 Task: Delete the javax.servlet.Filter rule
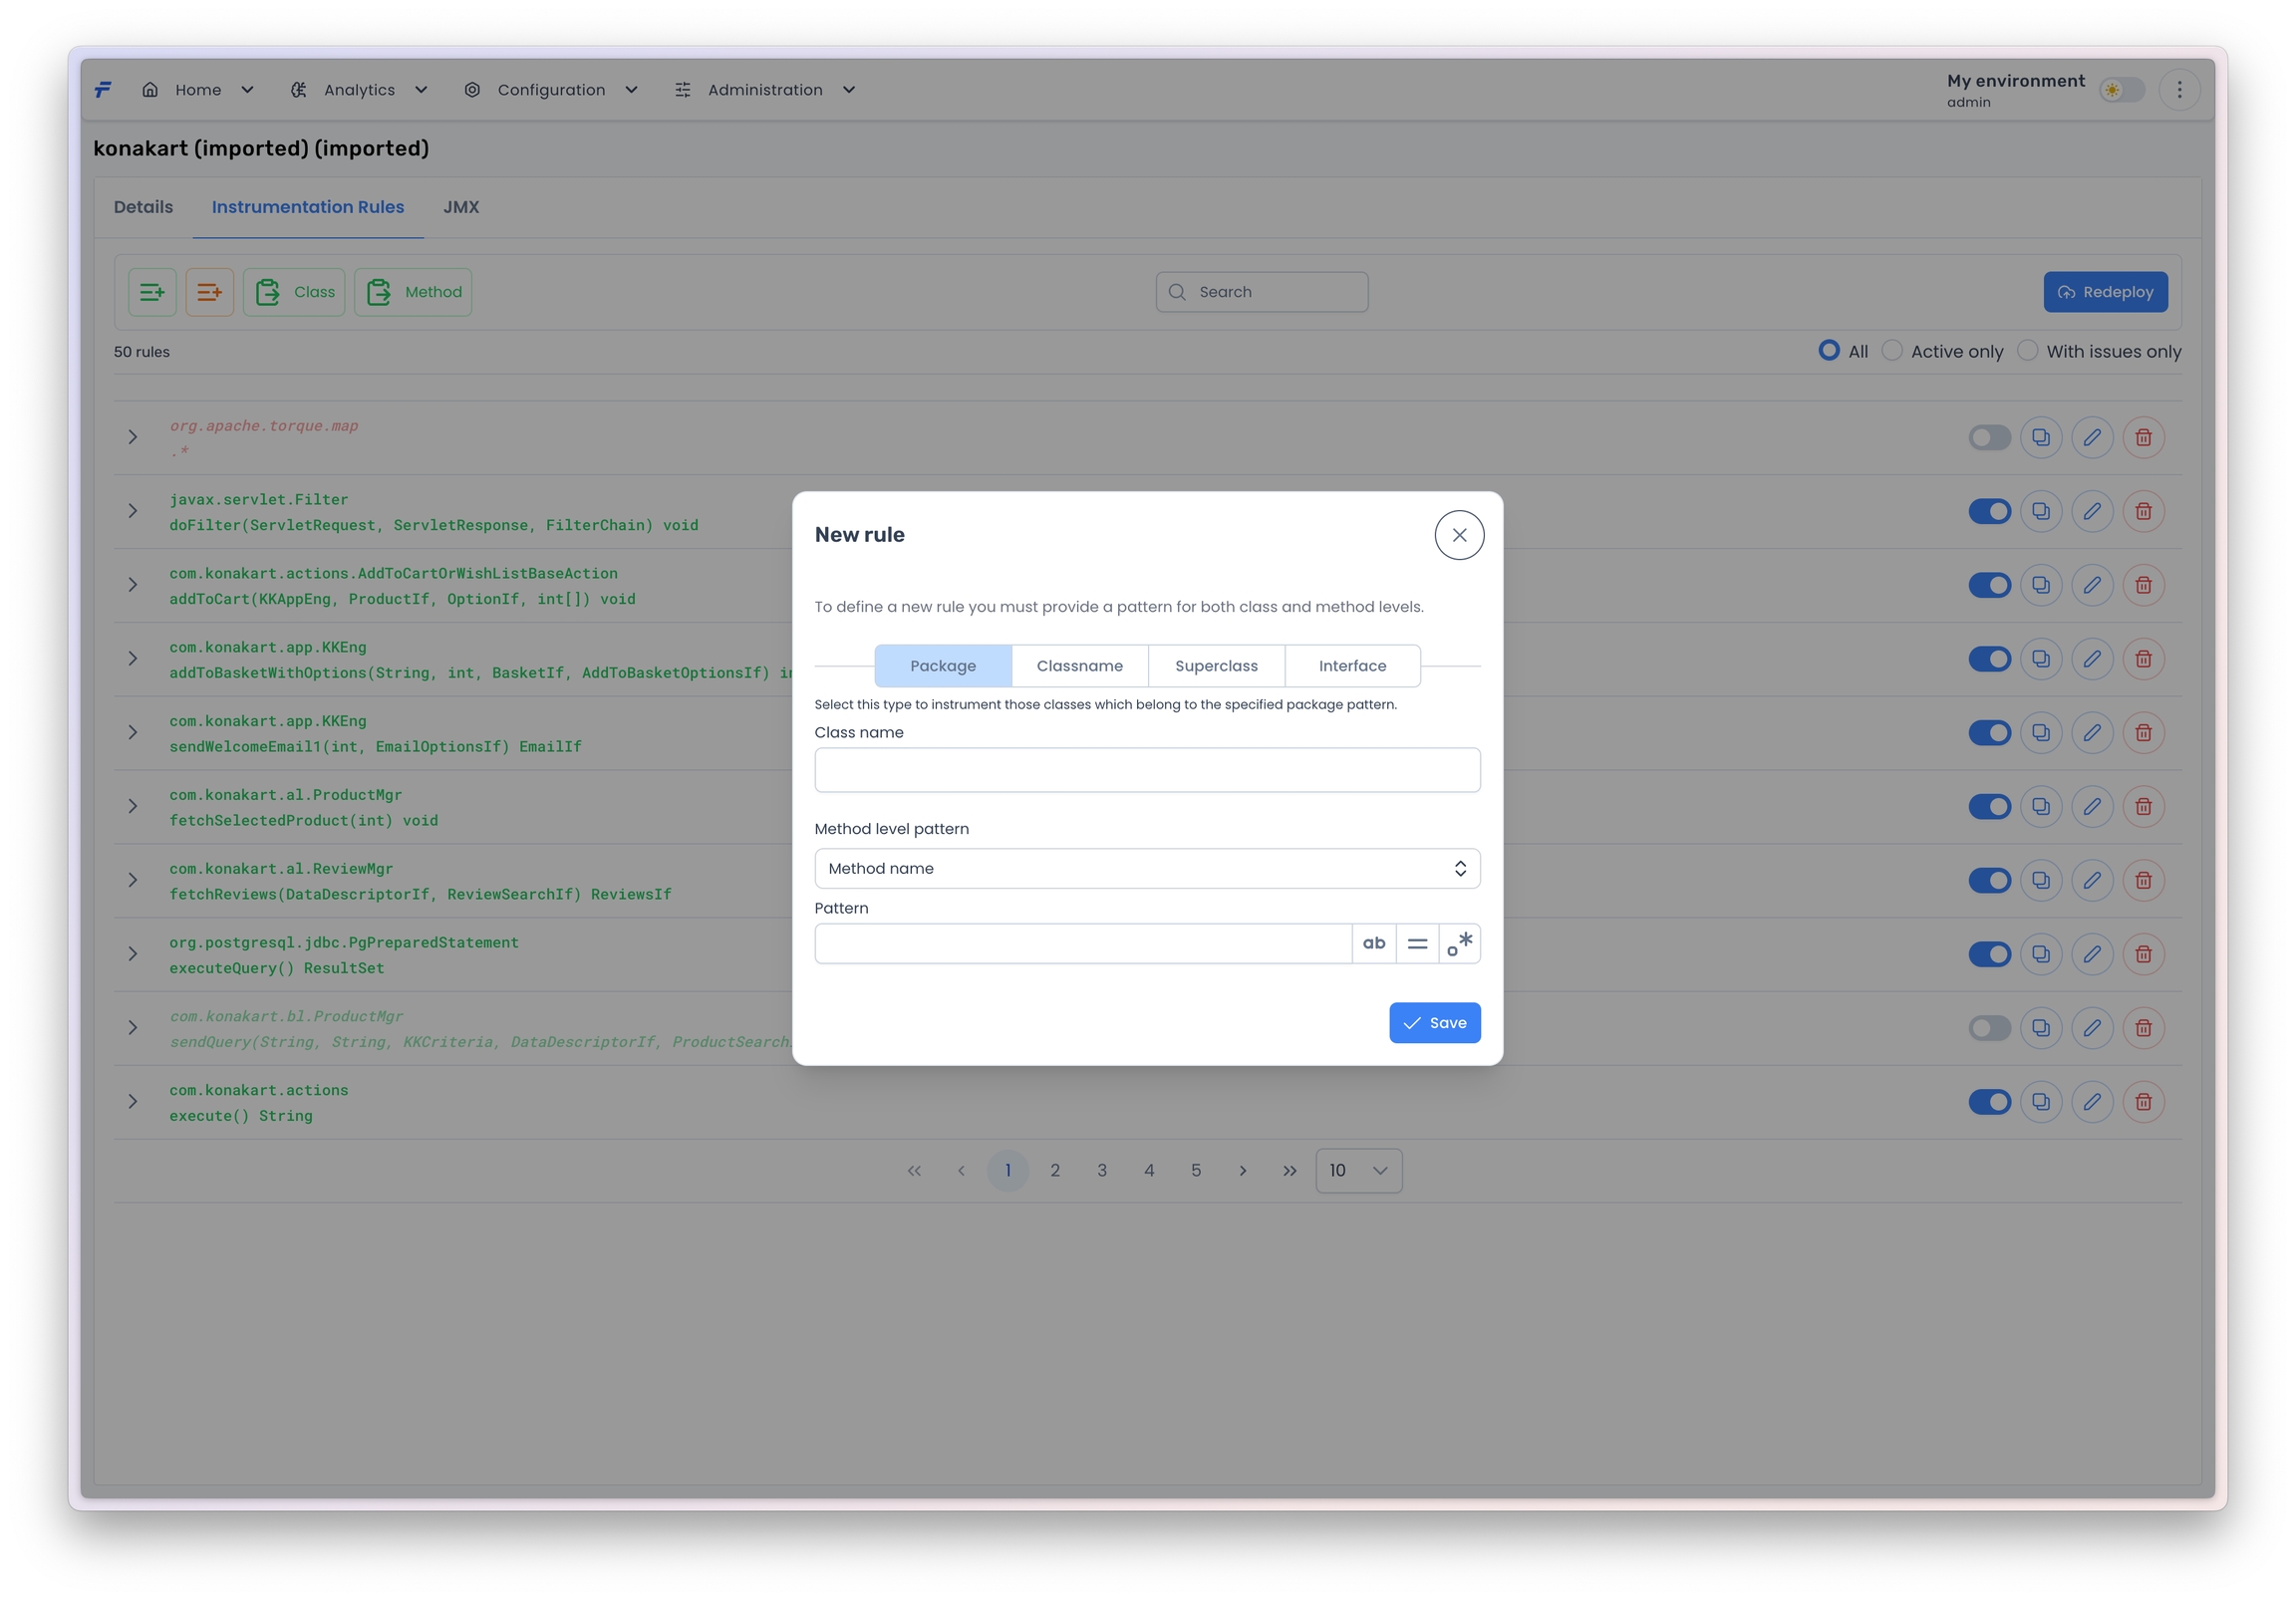(x=2142, y=511)
